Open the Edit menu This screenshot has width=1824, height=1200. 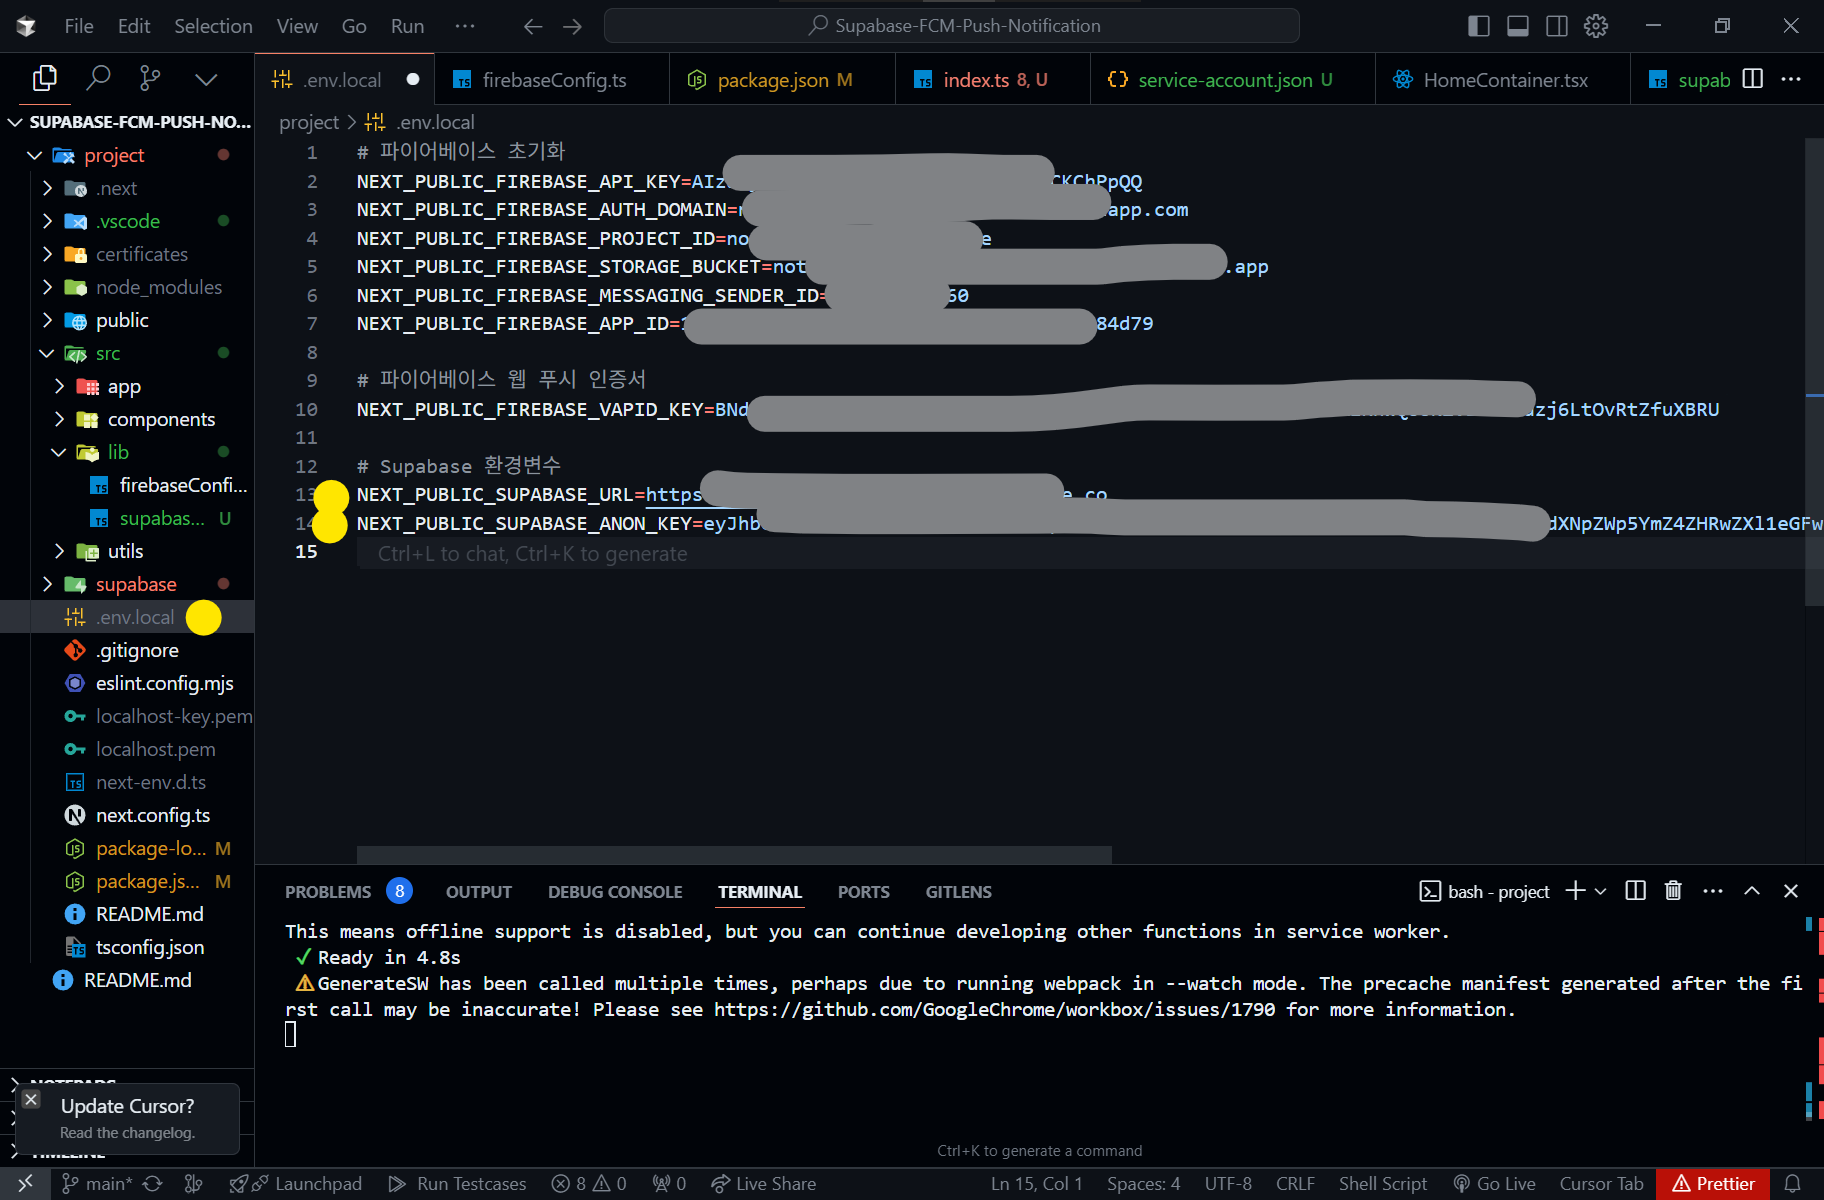tap(134, 26)
